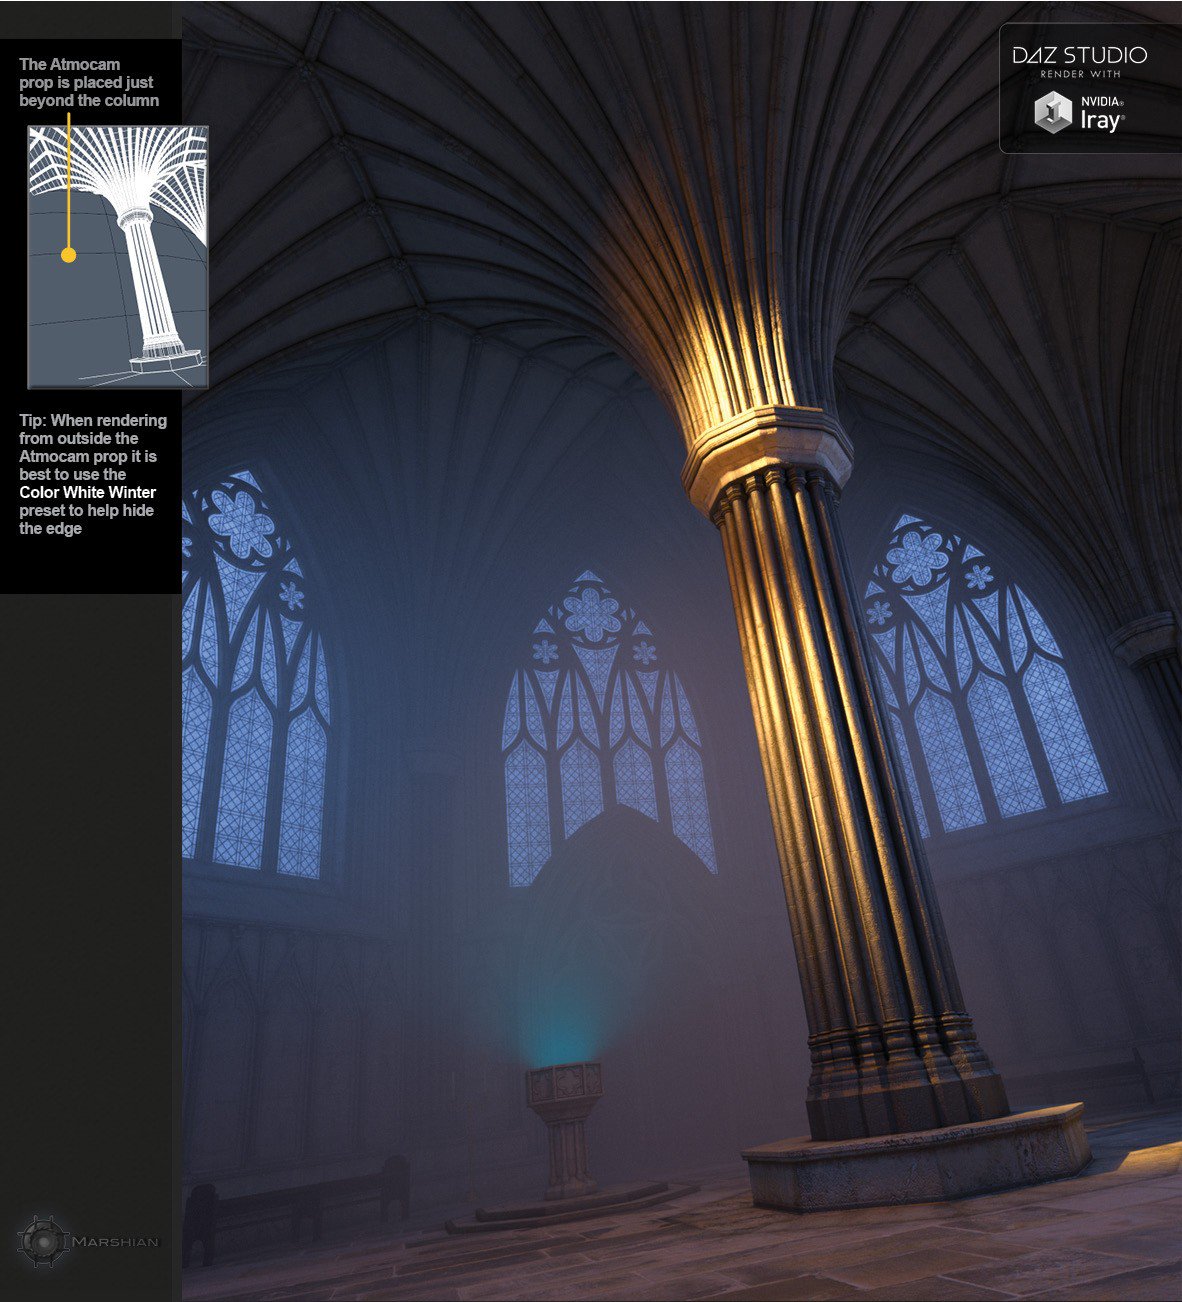Click the yellow dot marker in the wireframe
Image resolution: width=1182 pixels, height=1302 pixels.
[68, 255]
